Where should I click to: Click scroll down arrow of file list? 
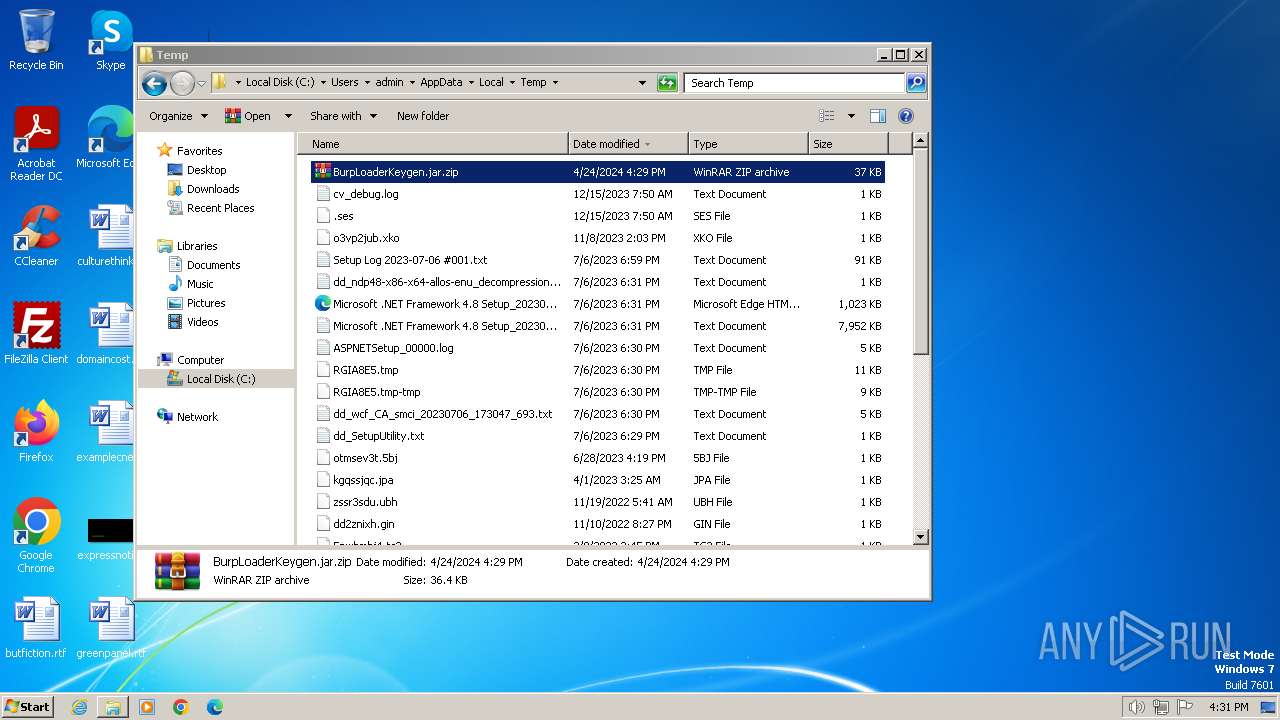pyautogui.click(x=921, y=537)
